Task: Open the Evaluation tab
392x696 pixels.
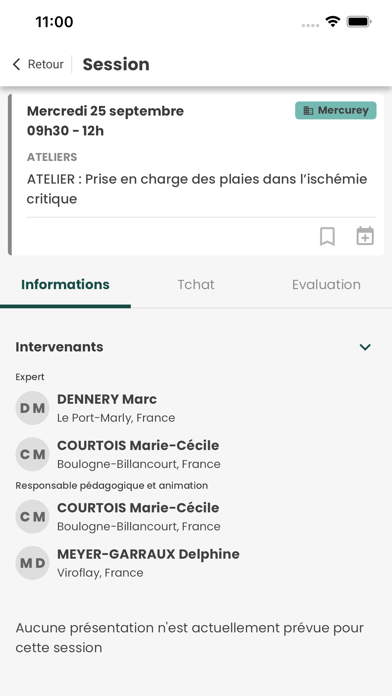Action: [326, 285]
